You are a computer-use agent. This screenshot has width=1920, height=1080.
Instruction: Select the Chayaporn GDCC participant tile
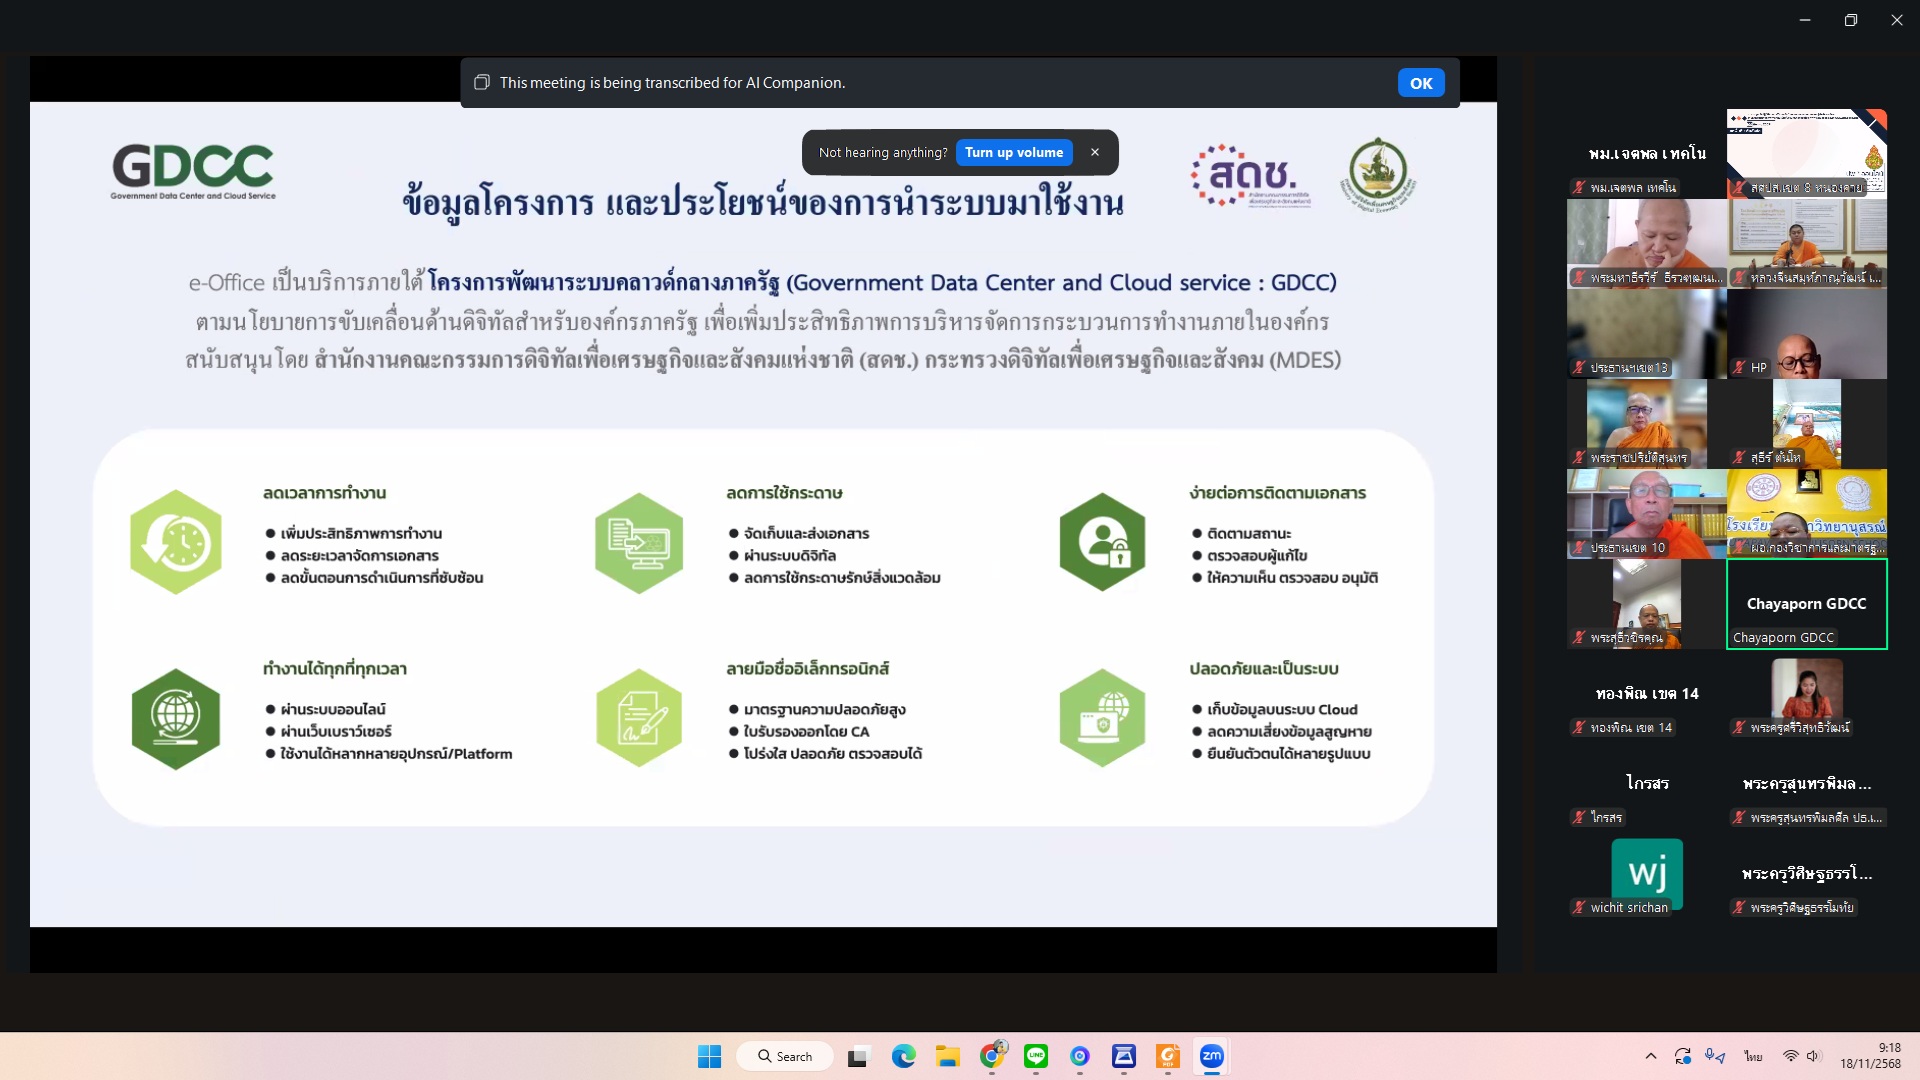coord(1806,604)
